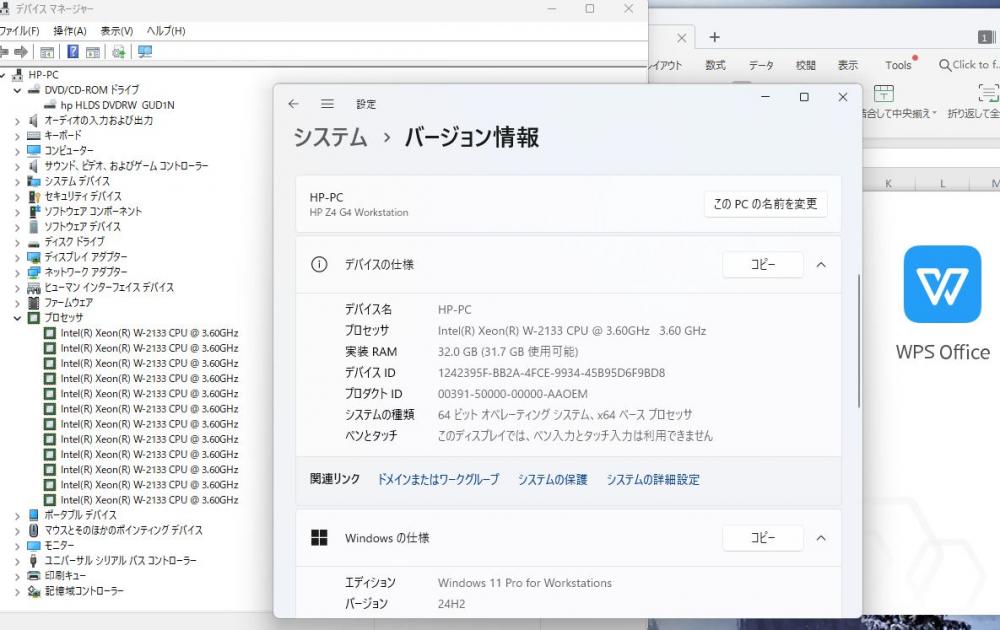Select column L header in WPS spreadsheet
This screenshot has width=1000, height=630.
pyautogui.click(x=943, y=184)
